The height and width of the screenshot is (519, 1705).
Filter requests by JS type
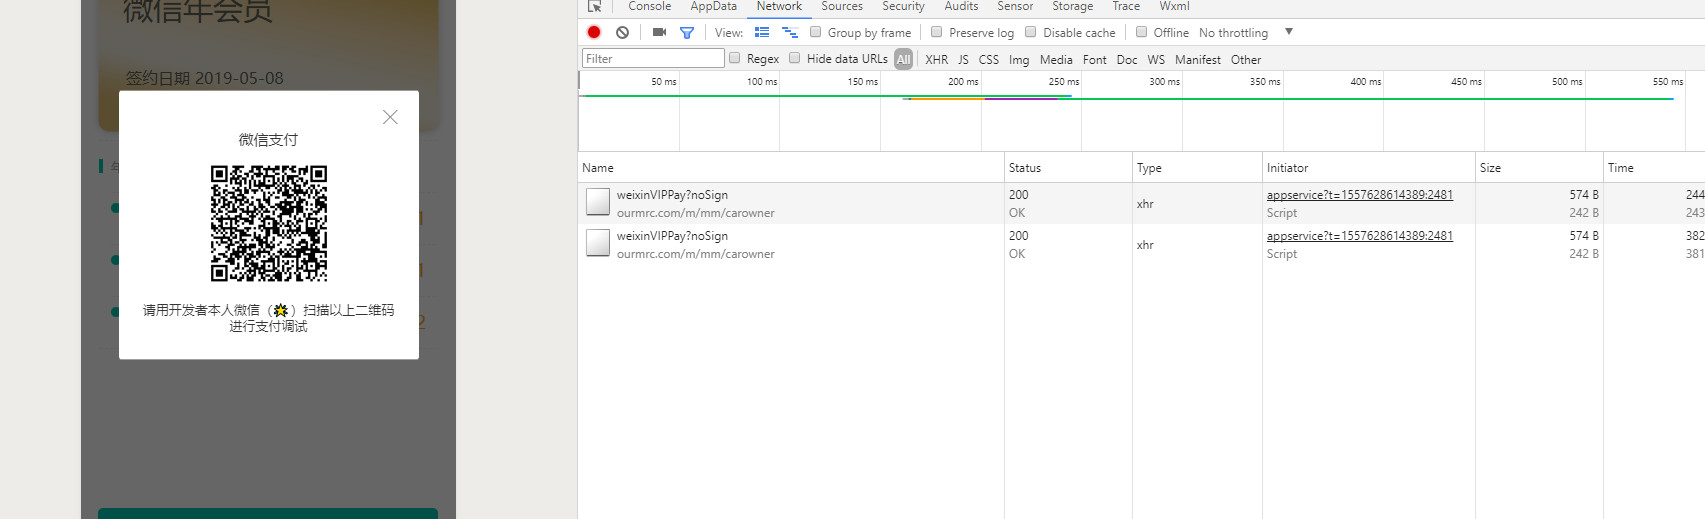click(963, 59)
